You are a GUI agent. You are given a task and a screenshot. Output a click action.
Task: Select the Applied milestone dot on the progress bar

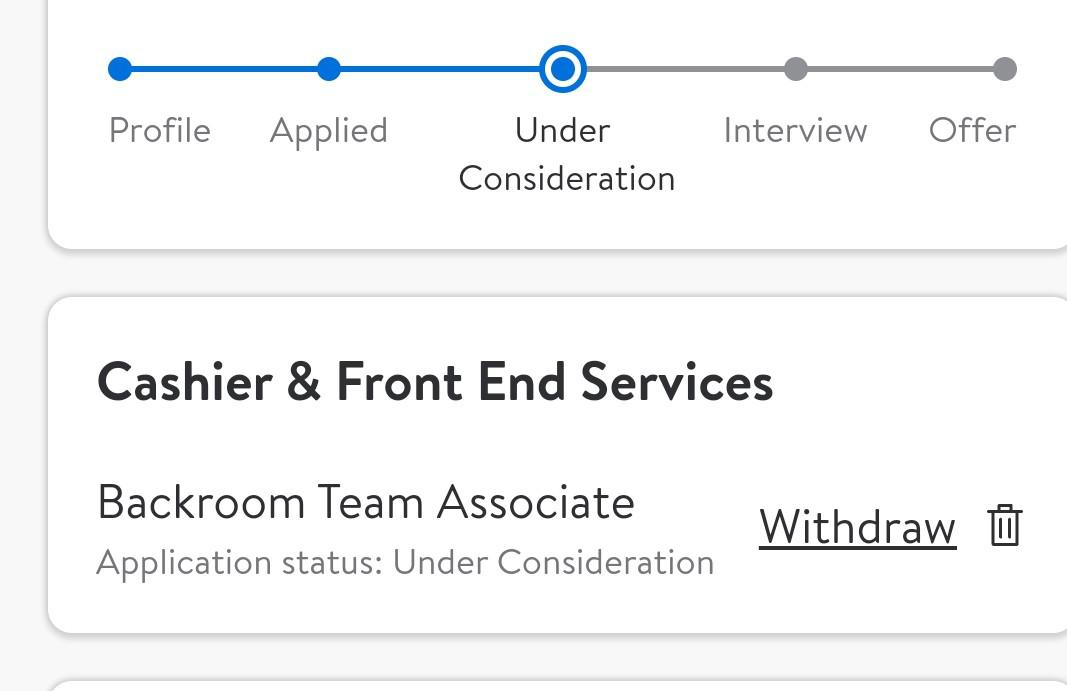click(330, 70)
